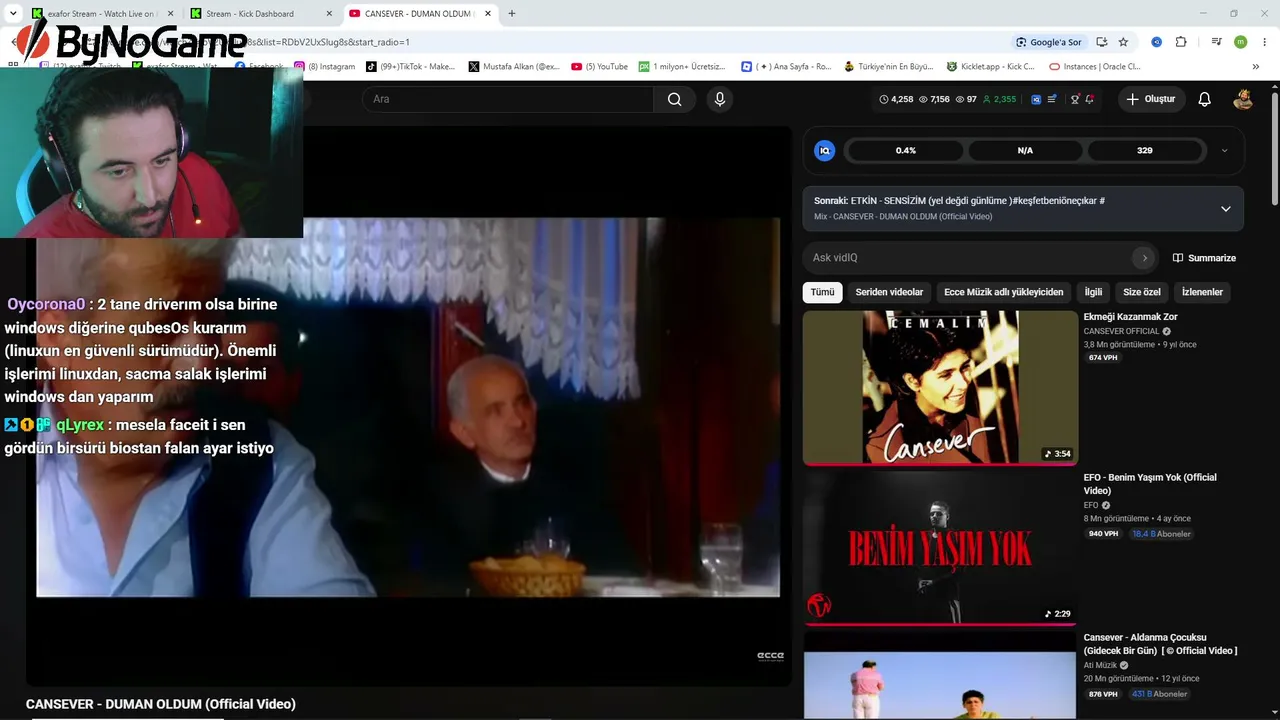Screen dimensions: 1280x720
Task: Click the install app icon in address bar
Action: pos(1101,42)
